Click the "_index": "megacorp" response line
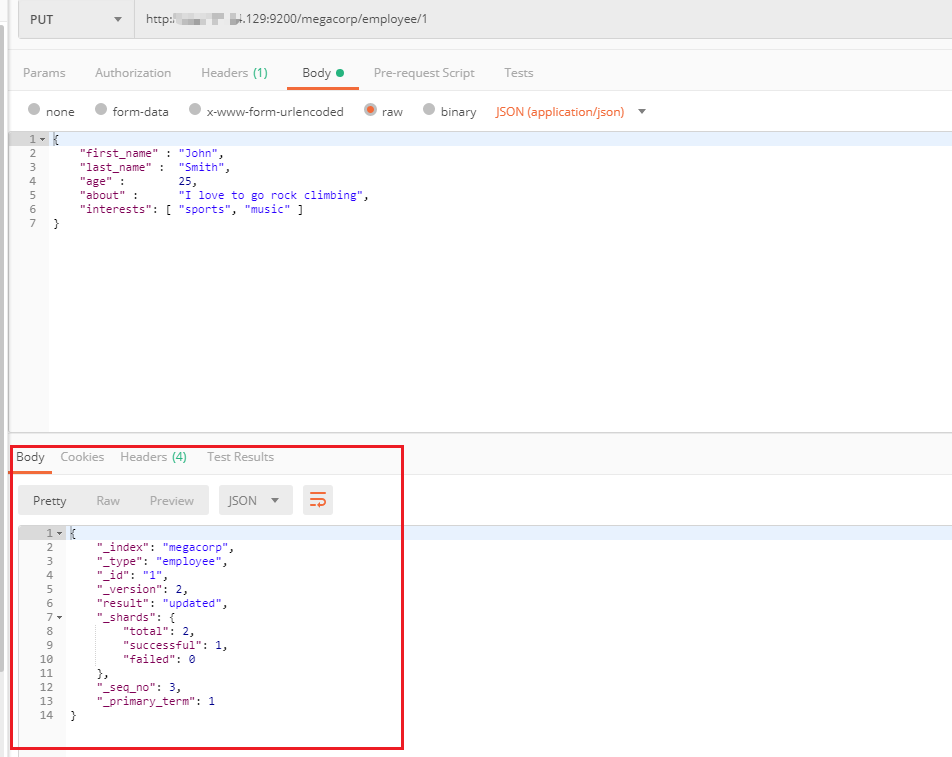This screenshot has width=952, height=757. coord(165,547)
